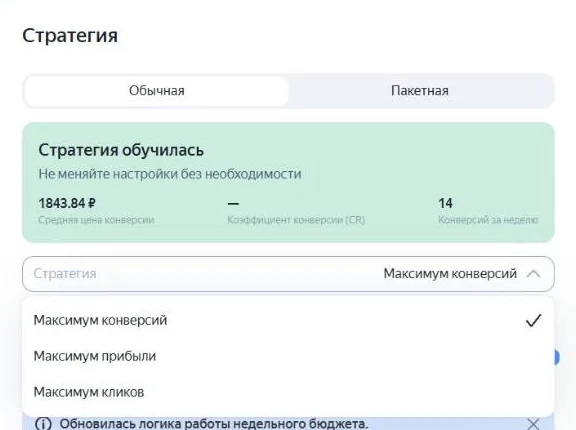Click the checkmark next to Максимум конверсий
Screen dimensions: 576x430
click(x=533, y=320)
